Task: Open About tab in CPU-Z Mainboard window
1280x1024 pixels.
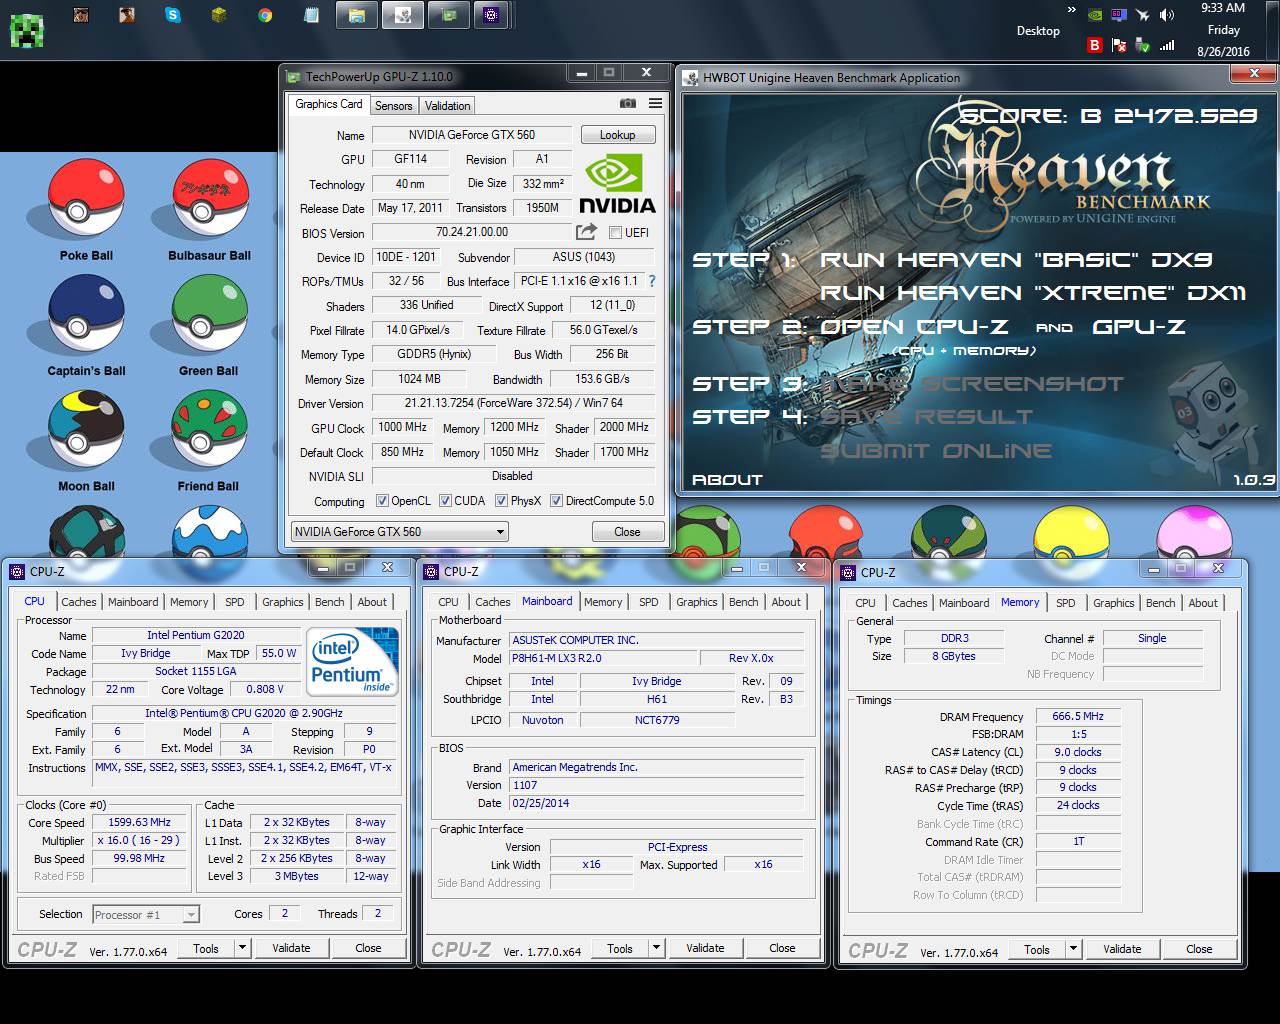Action: (x=786, y=602)
